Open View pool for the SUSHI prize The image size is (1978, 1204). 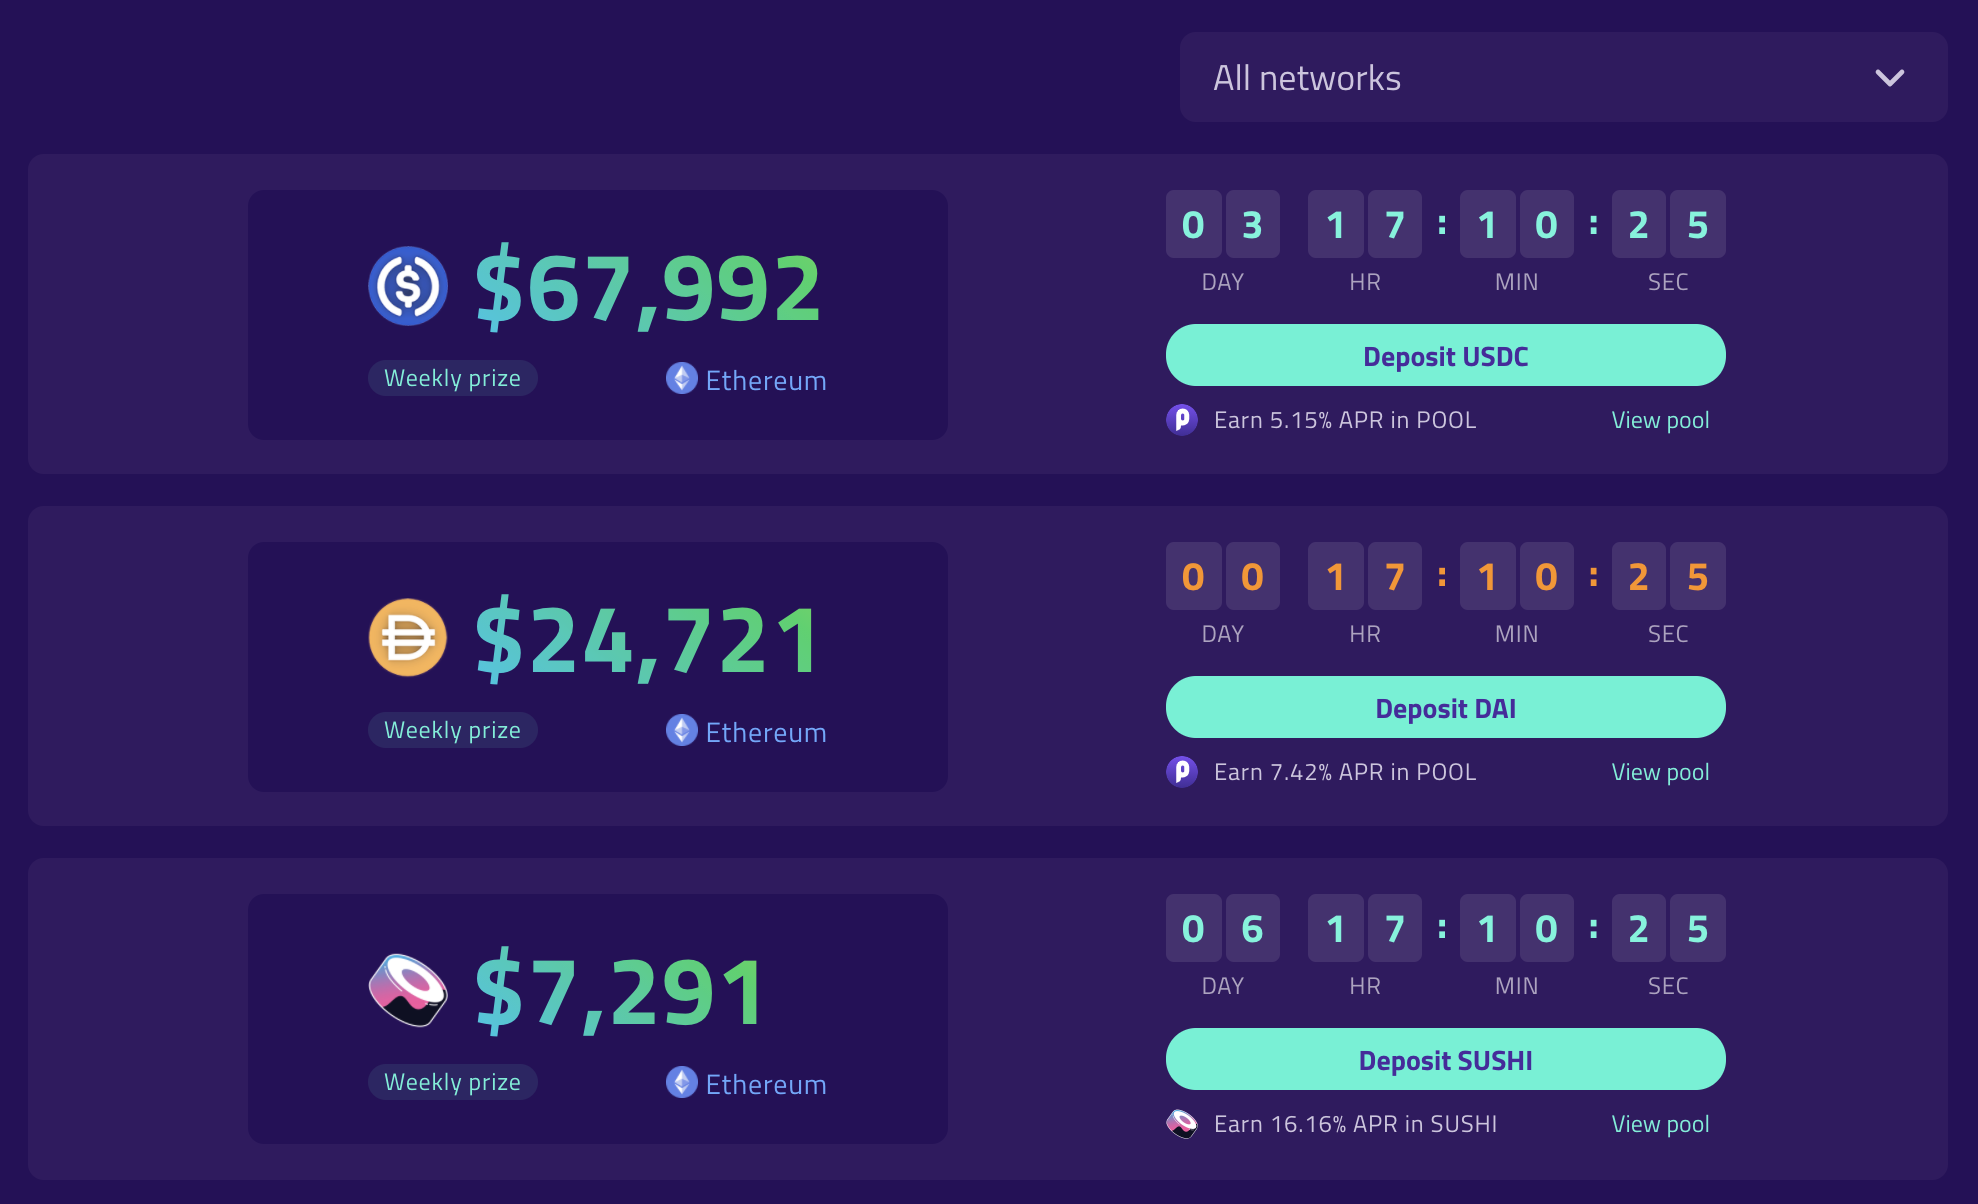point(1660,1123)
